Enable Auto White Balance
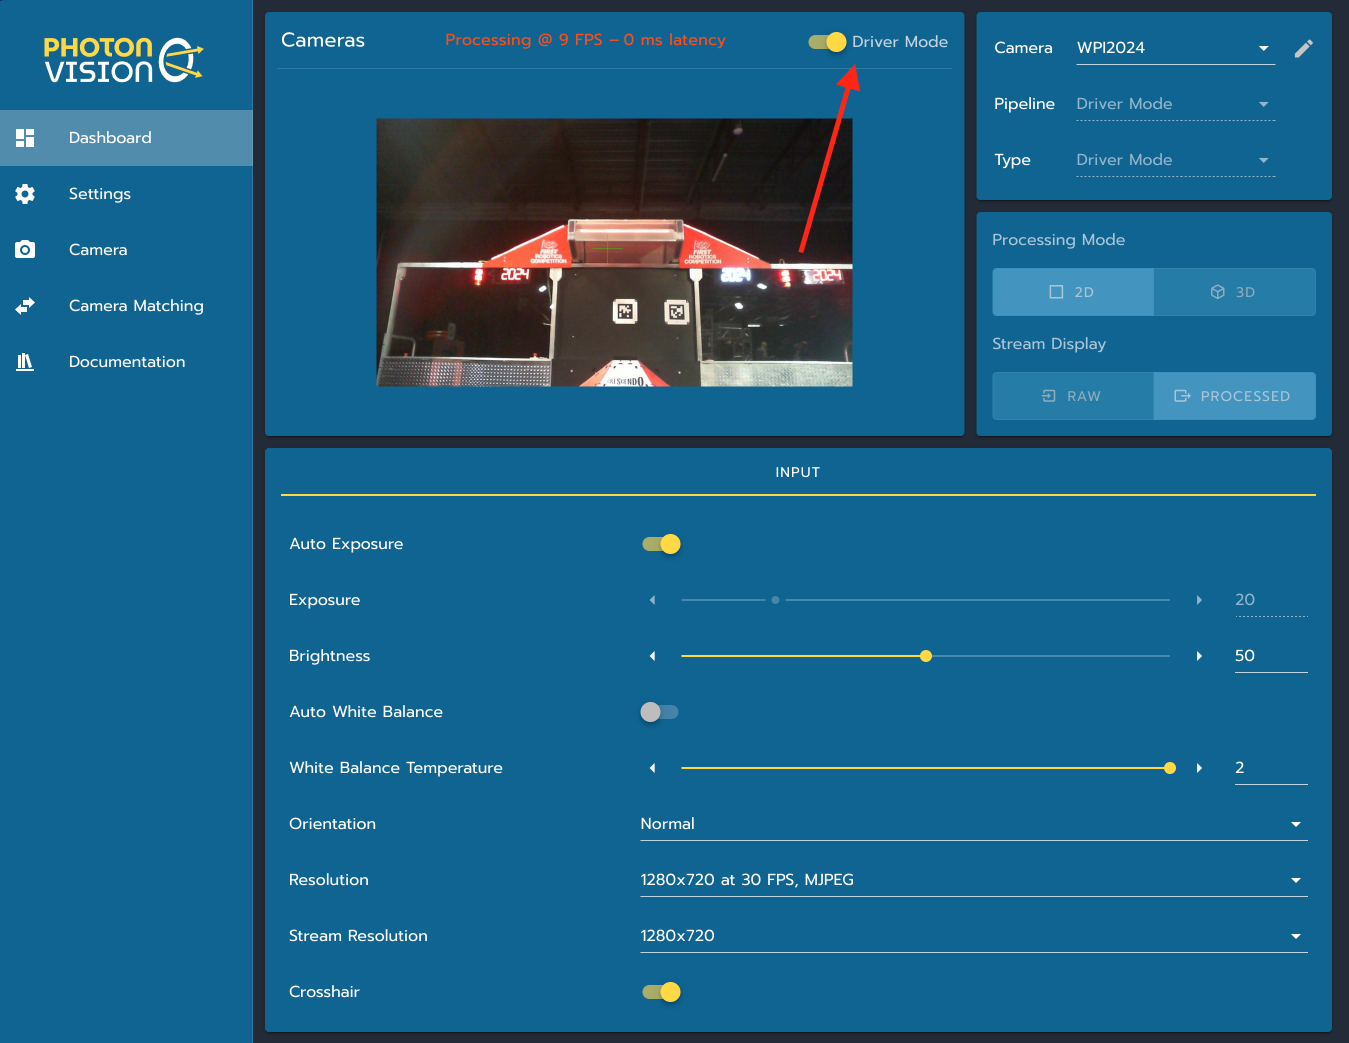The image size is (1349, 1043). tap(659, 711)
